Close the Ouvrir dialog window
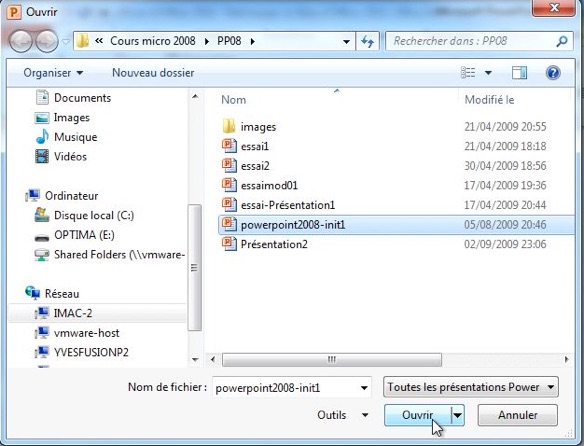The height and width of the screenshot is (446, 584). [554, 8]
